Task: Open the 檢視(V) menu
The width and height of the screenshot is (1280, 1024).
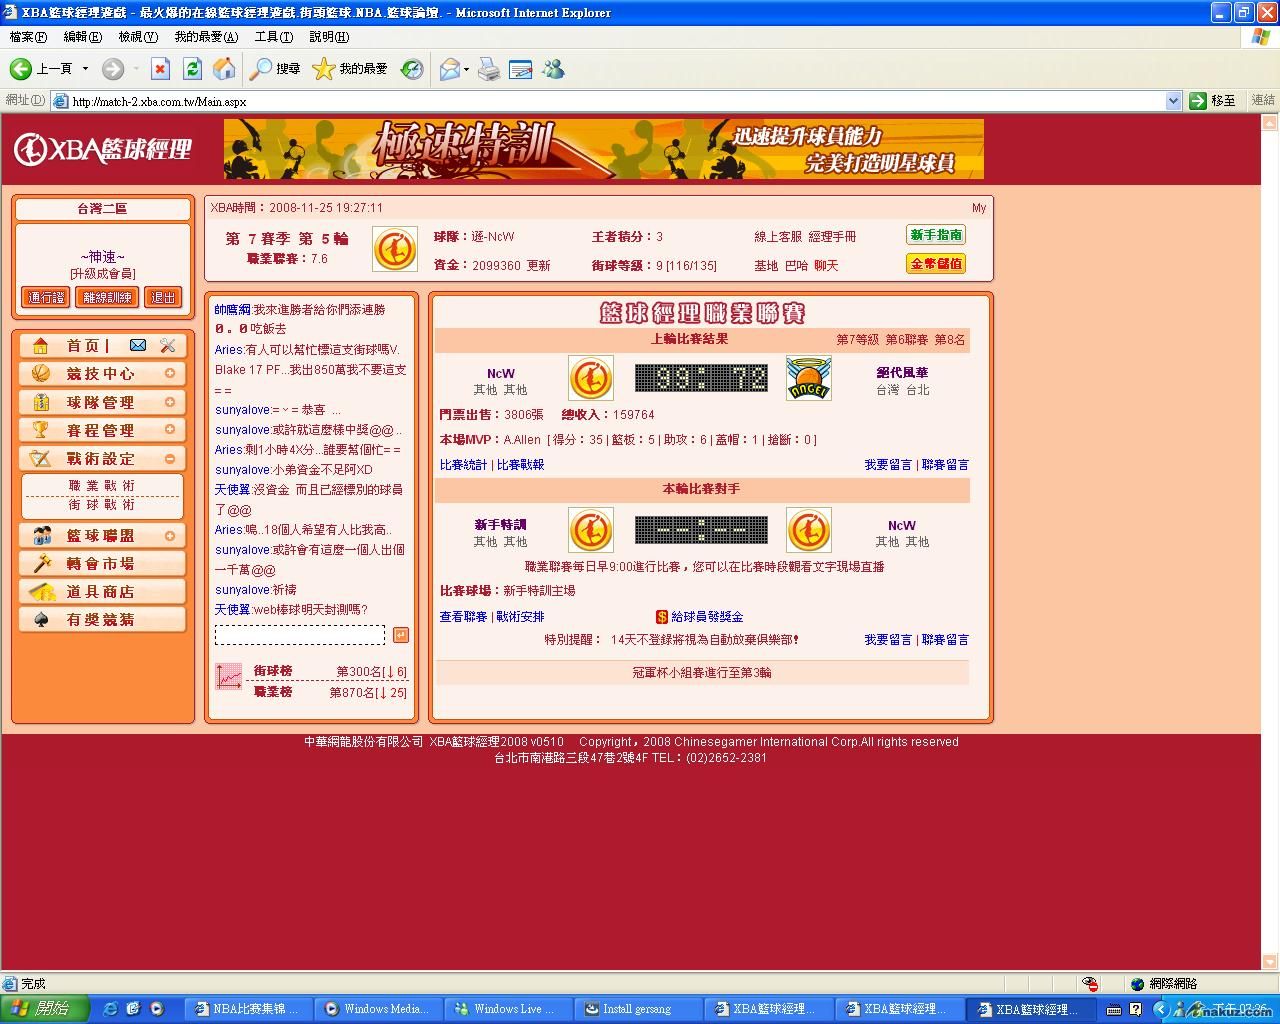Action: point(138,37)
